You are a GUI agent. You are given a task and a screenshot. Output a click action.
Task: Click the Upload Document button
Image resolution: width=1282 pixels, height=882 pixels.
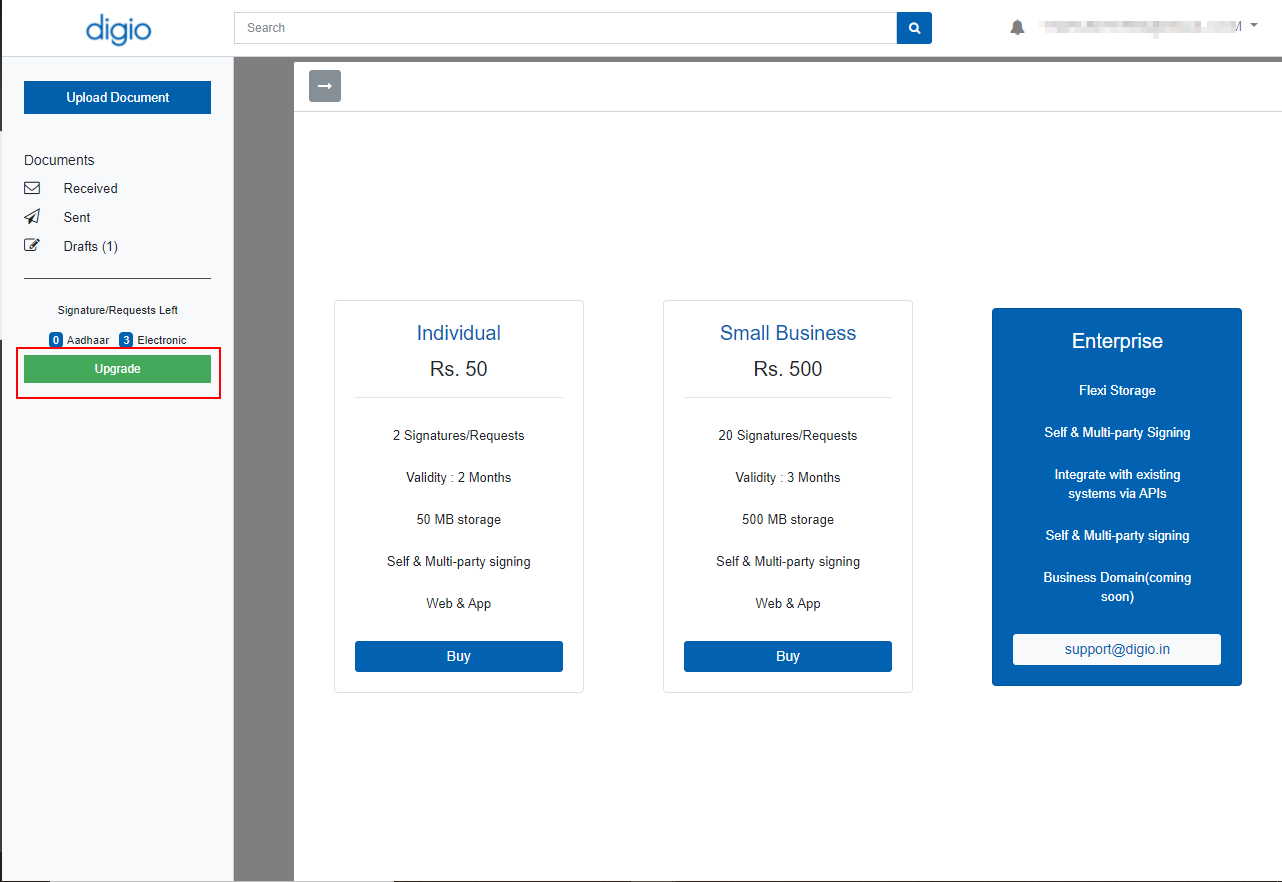click(x=117, y=97)
